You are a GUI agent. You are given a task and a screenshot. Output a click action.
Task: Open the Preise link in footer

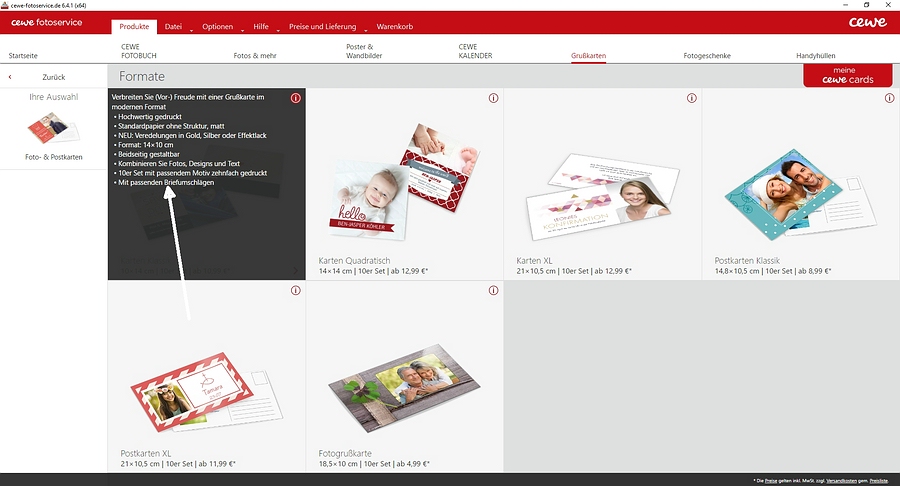click(770, 481)
